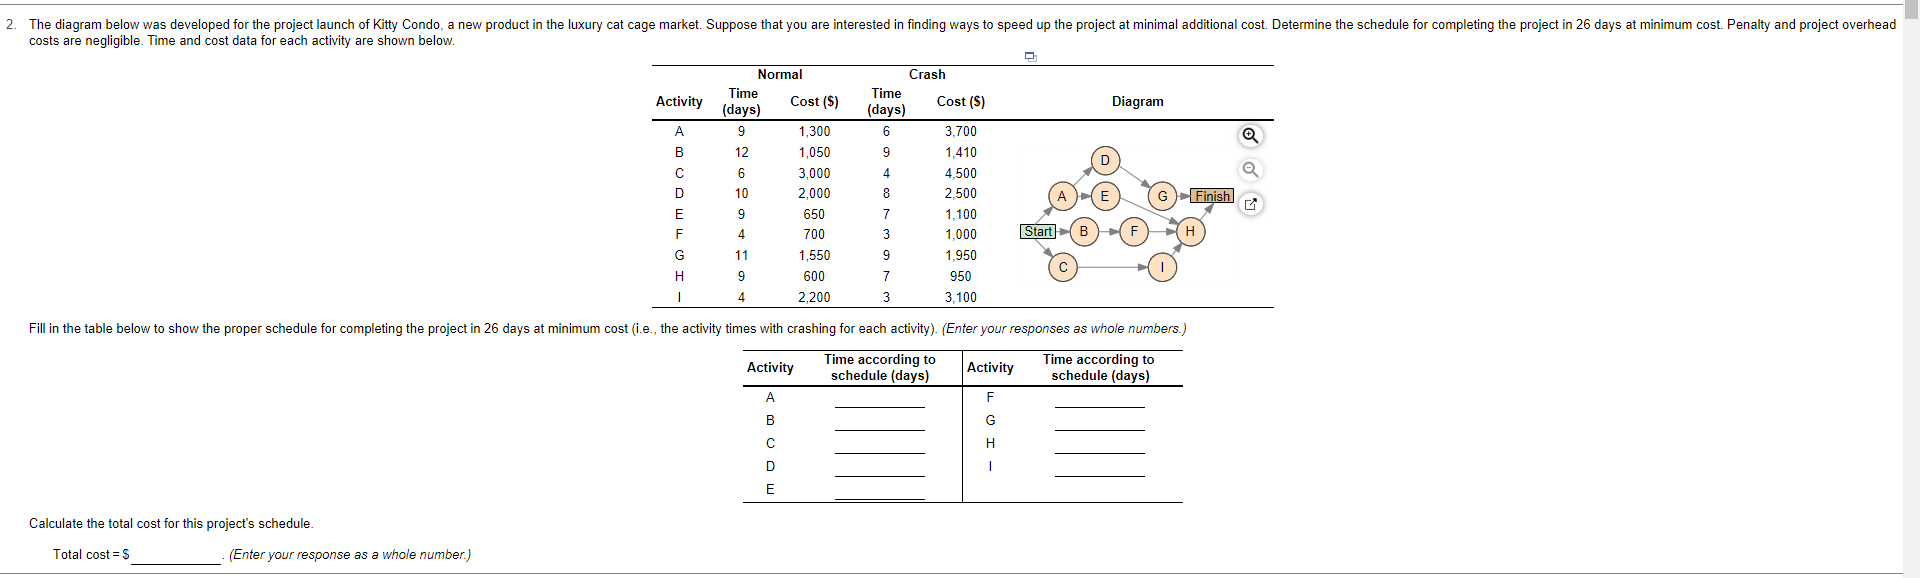Select node G in the project diagram

coord(1162,196)
